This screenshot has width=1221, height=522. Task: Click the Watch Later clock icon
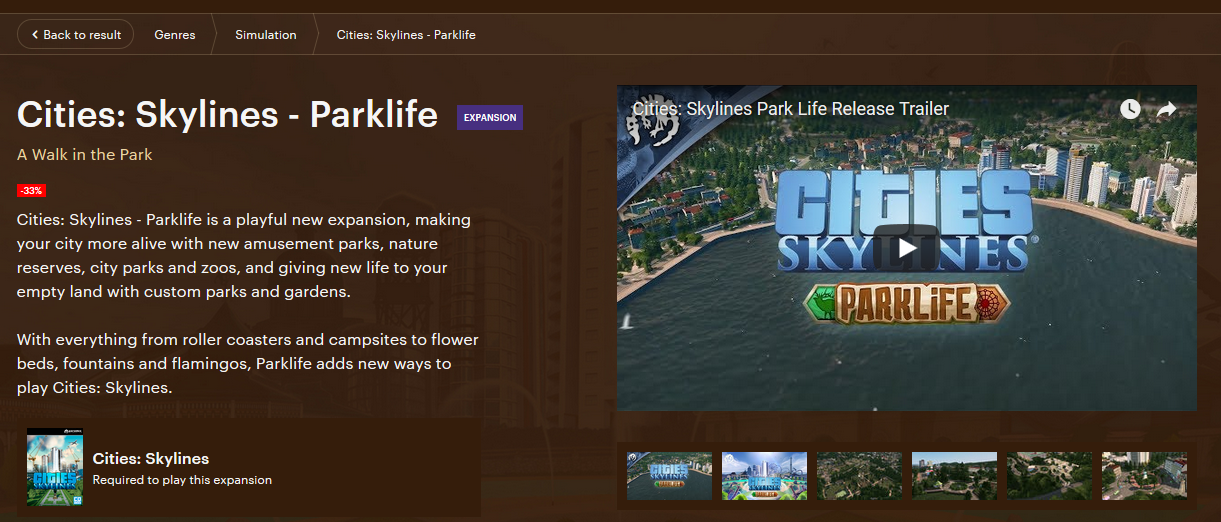click(x=1130, y=109)
